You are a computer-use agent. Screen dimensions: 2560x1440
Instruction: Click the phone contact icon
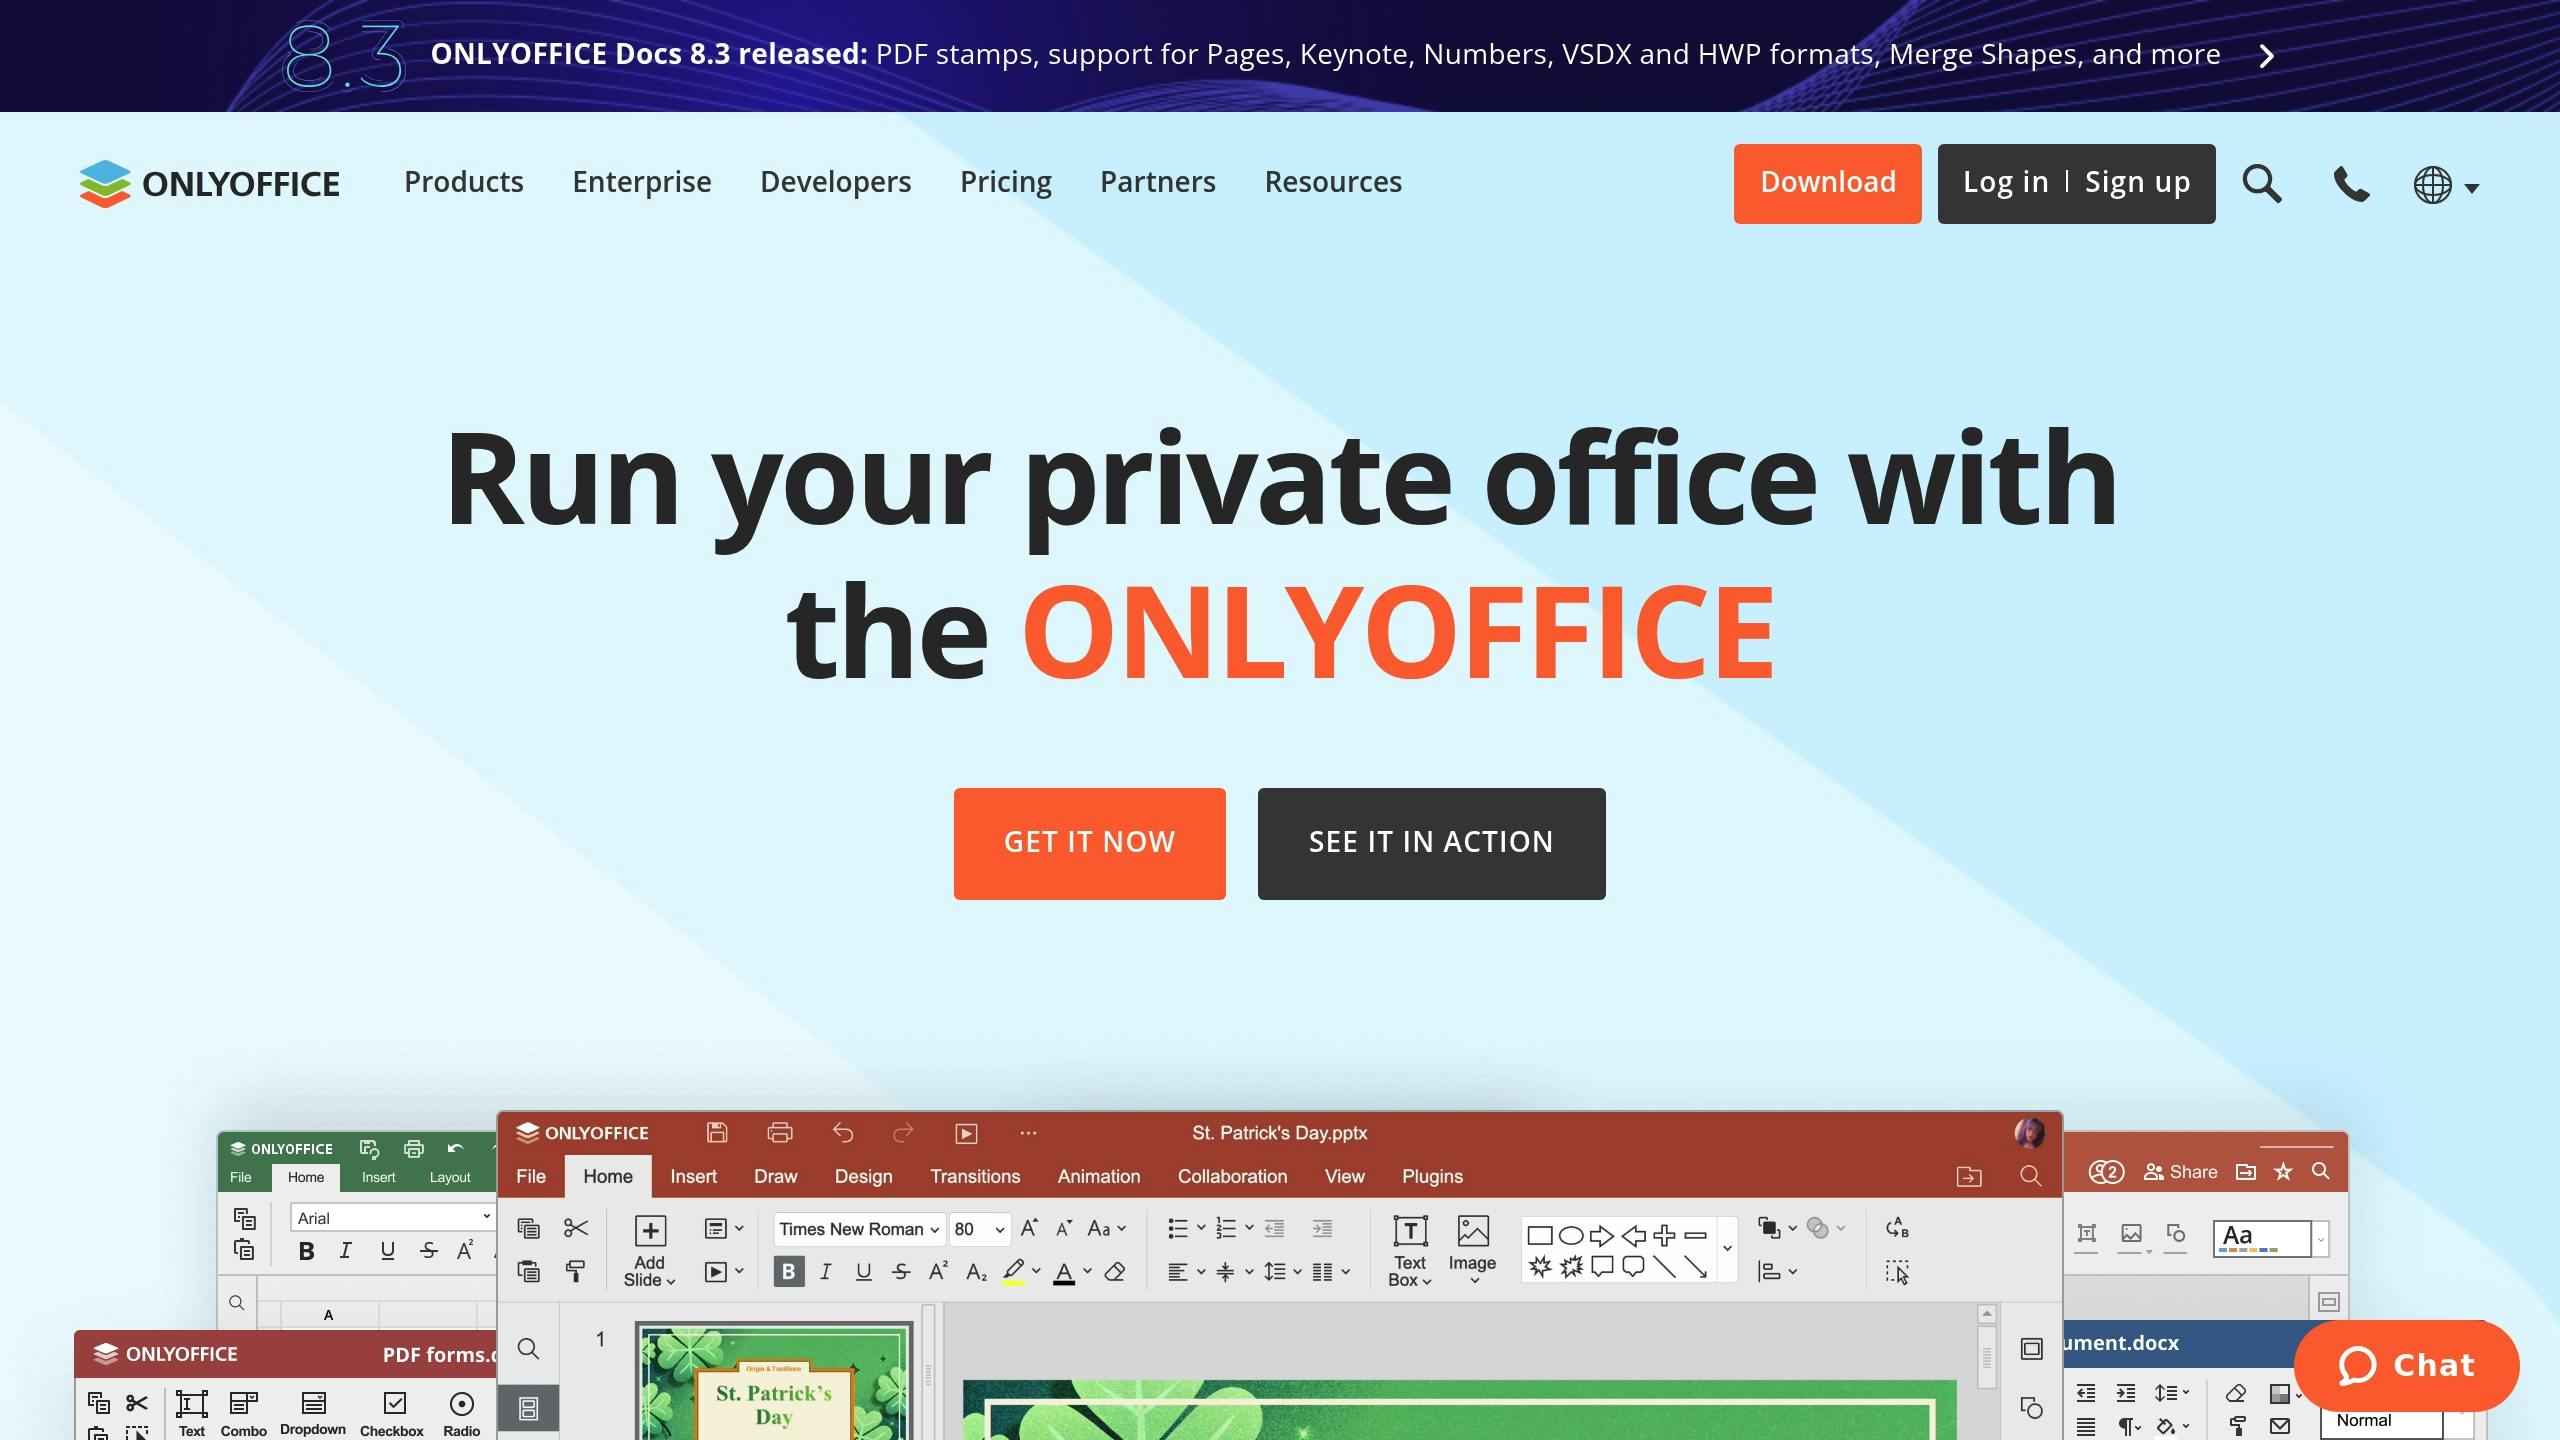[x=2351, y=184]
